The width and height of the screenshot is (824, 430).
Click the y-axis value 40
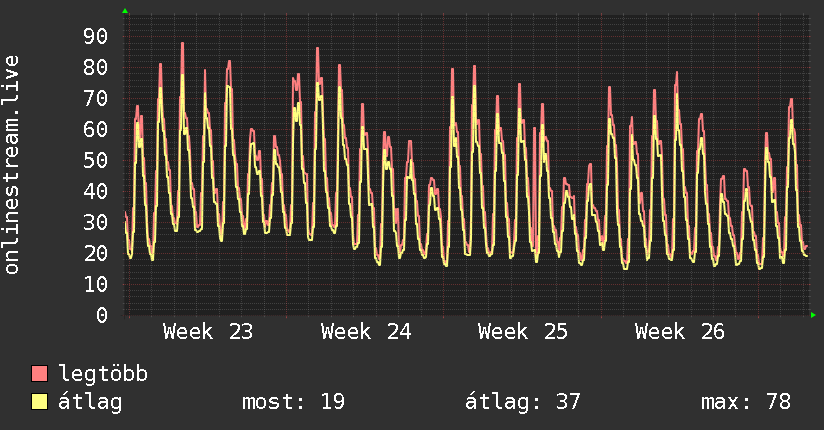[x=96, y=191]
